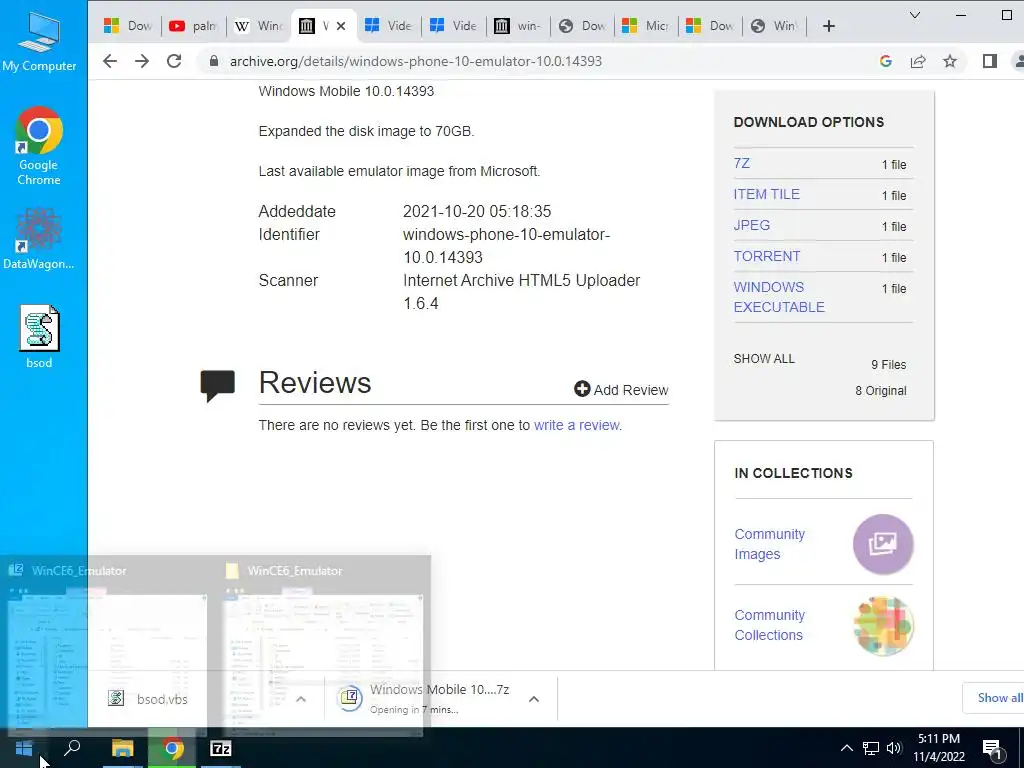This screenshot has width=1024, height=768.
Task: Select the 7-Zip WinCE6_Emulator window preview
Action: 107,647
